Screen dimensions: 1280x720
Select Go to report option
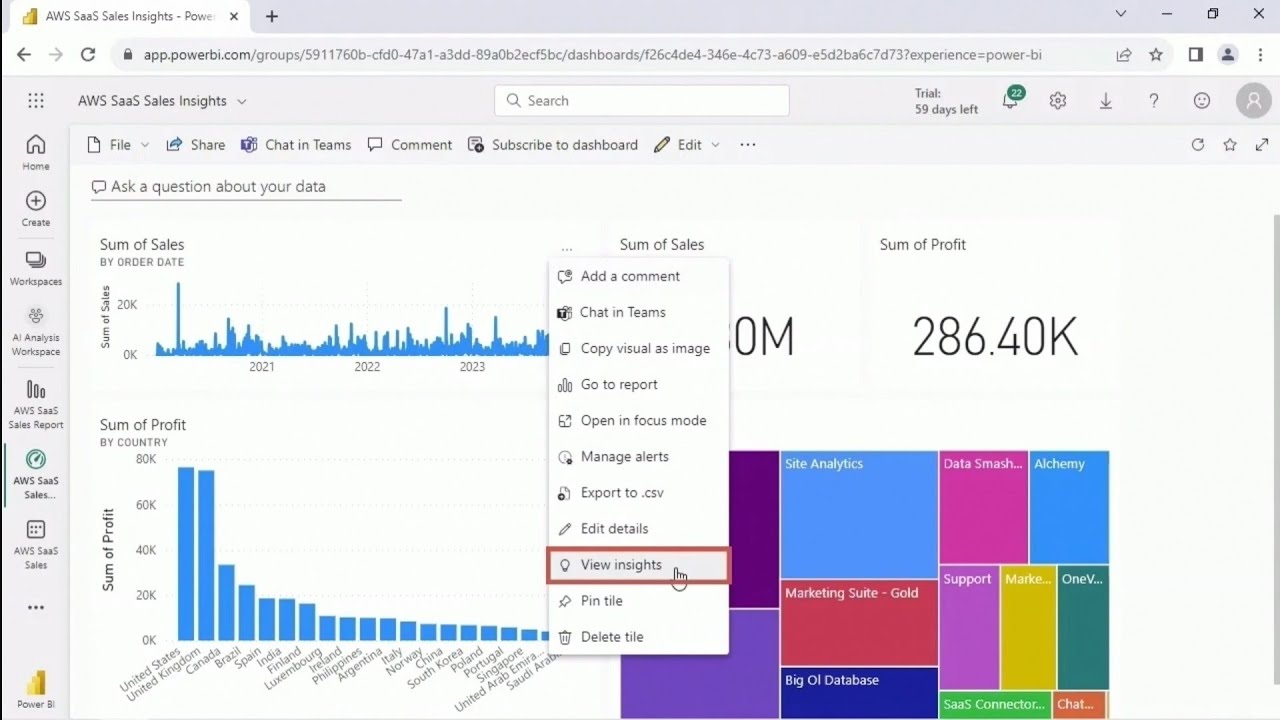tap(638, 384)
